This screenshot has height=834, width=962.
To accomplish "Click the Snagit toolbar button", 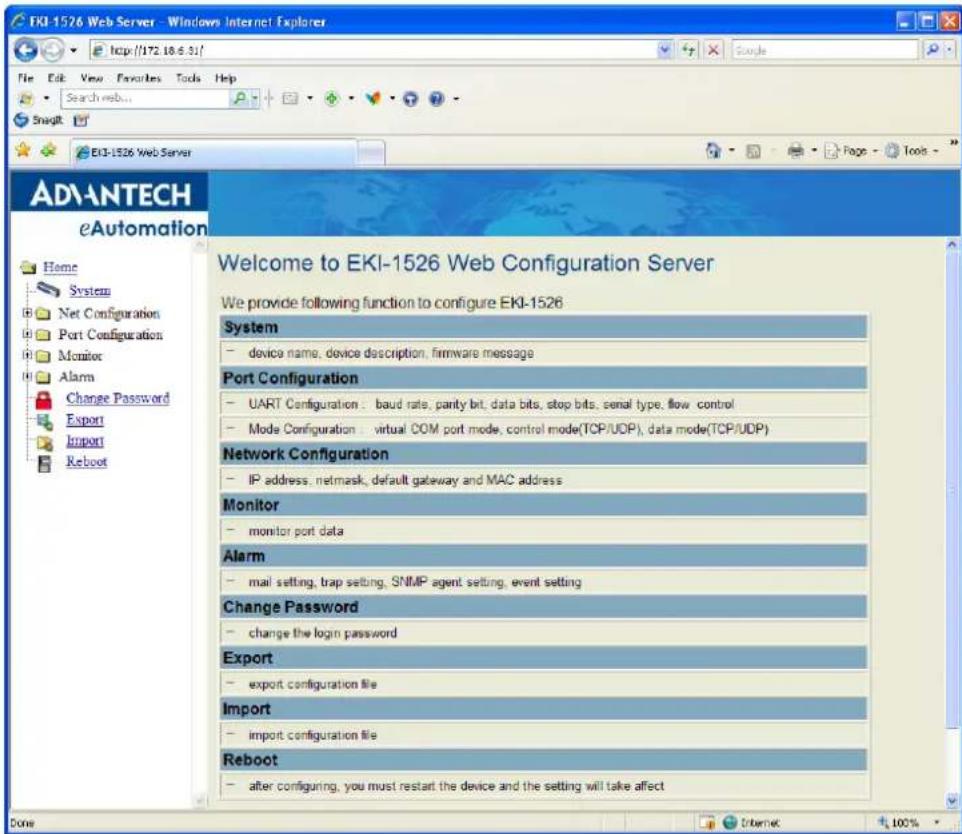I will [39, 120].
